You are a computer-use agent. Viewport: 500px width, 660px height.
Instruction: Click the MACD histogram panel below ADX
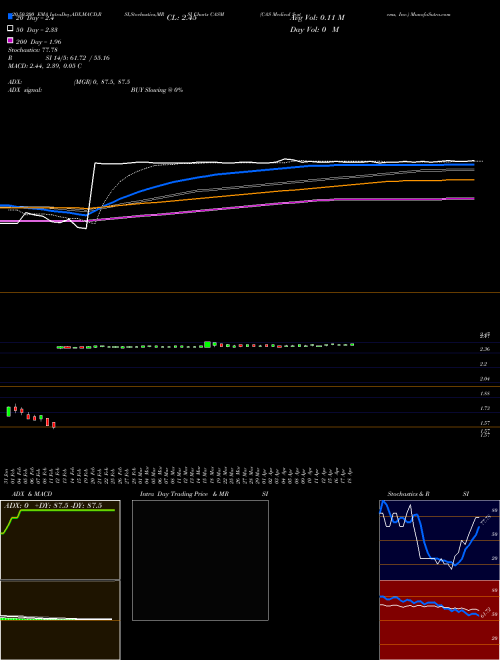pos(60,620)
